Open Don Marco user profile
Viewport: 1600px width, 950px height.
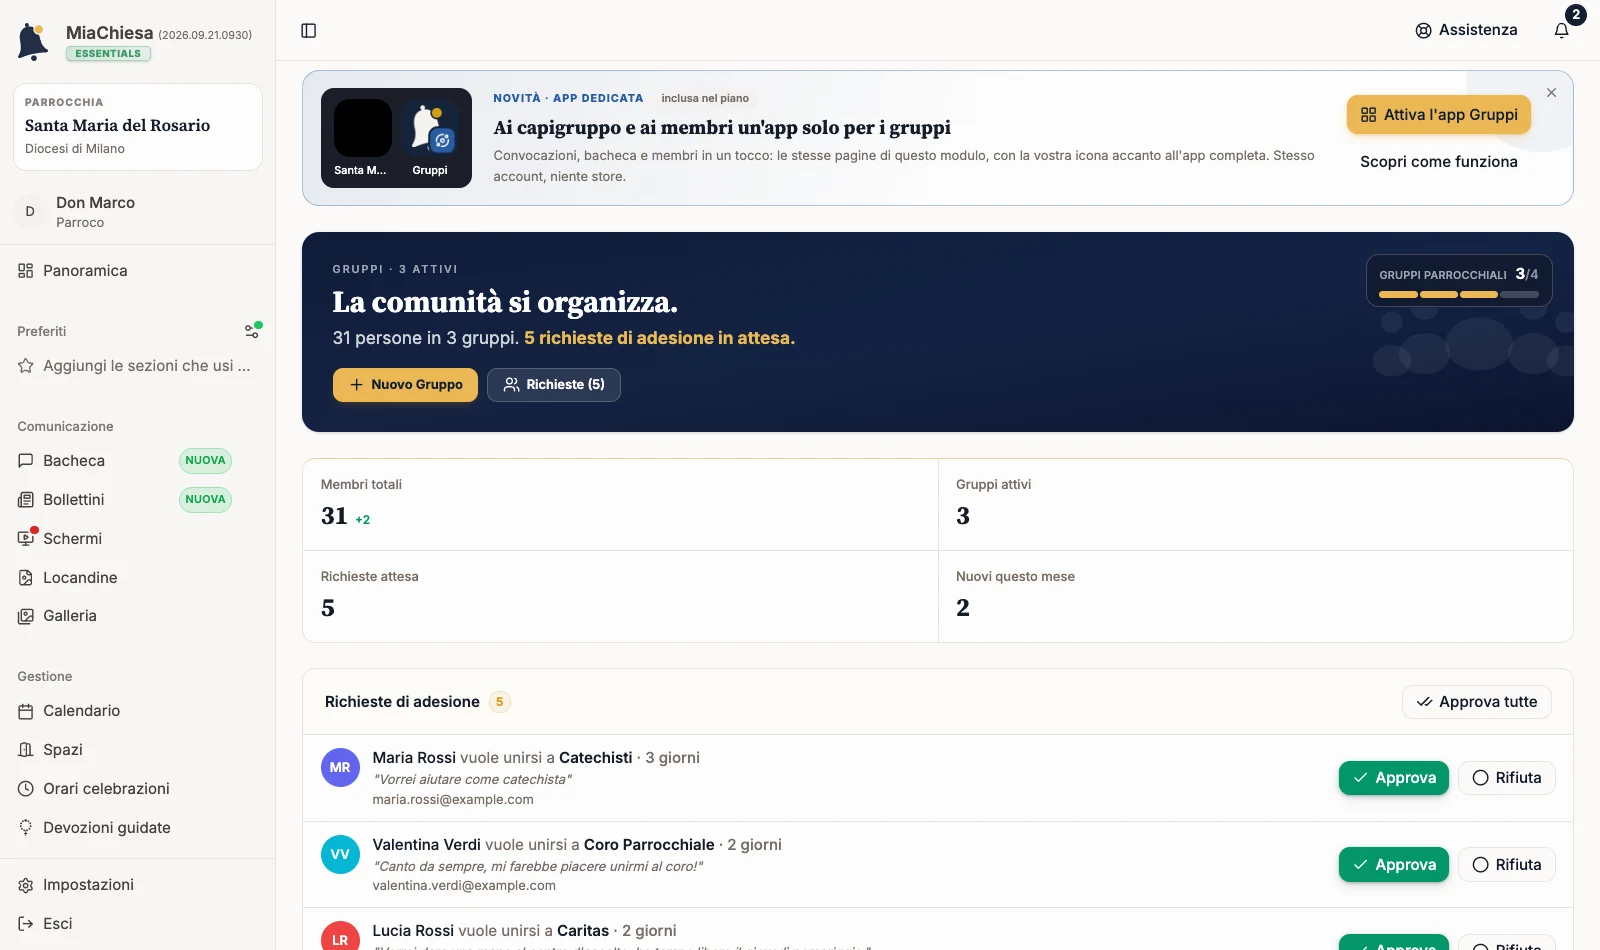138,212
